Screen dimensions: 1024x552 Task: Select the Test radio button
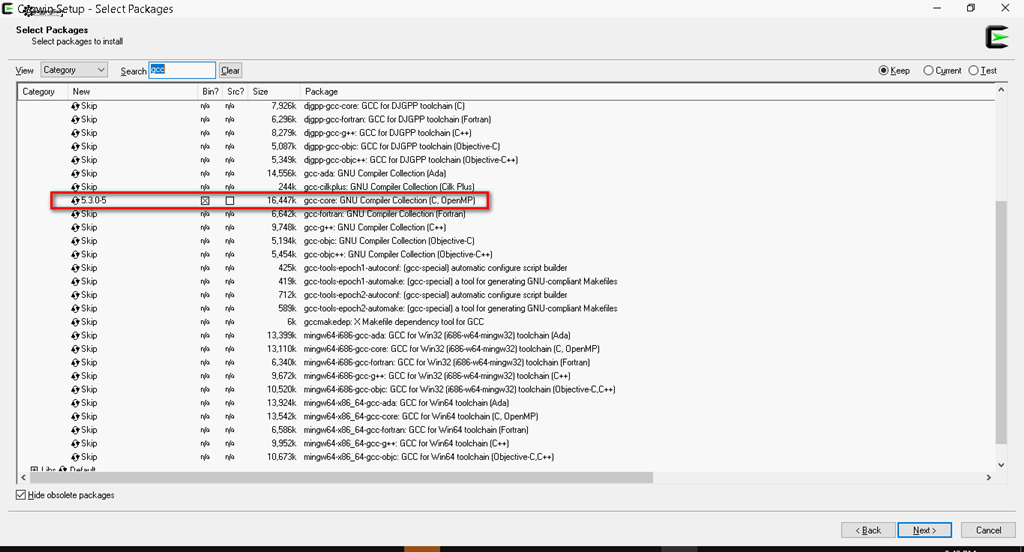click(x=973, y=71)
